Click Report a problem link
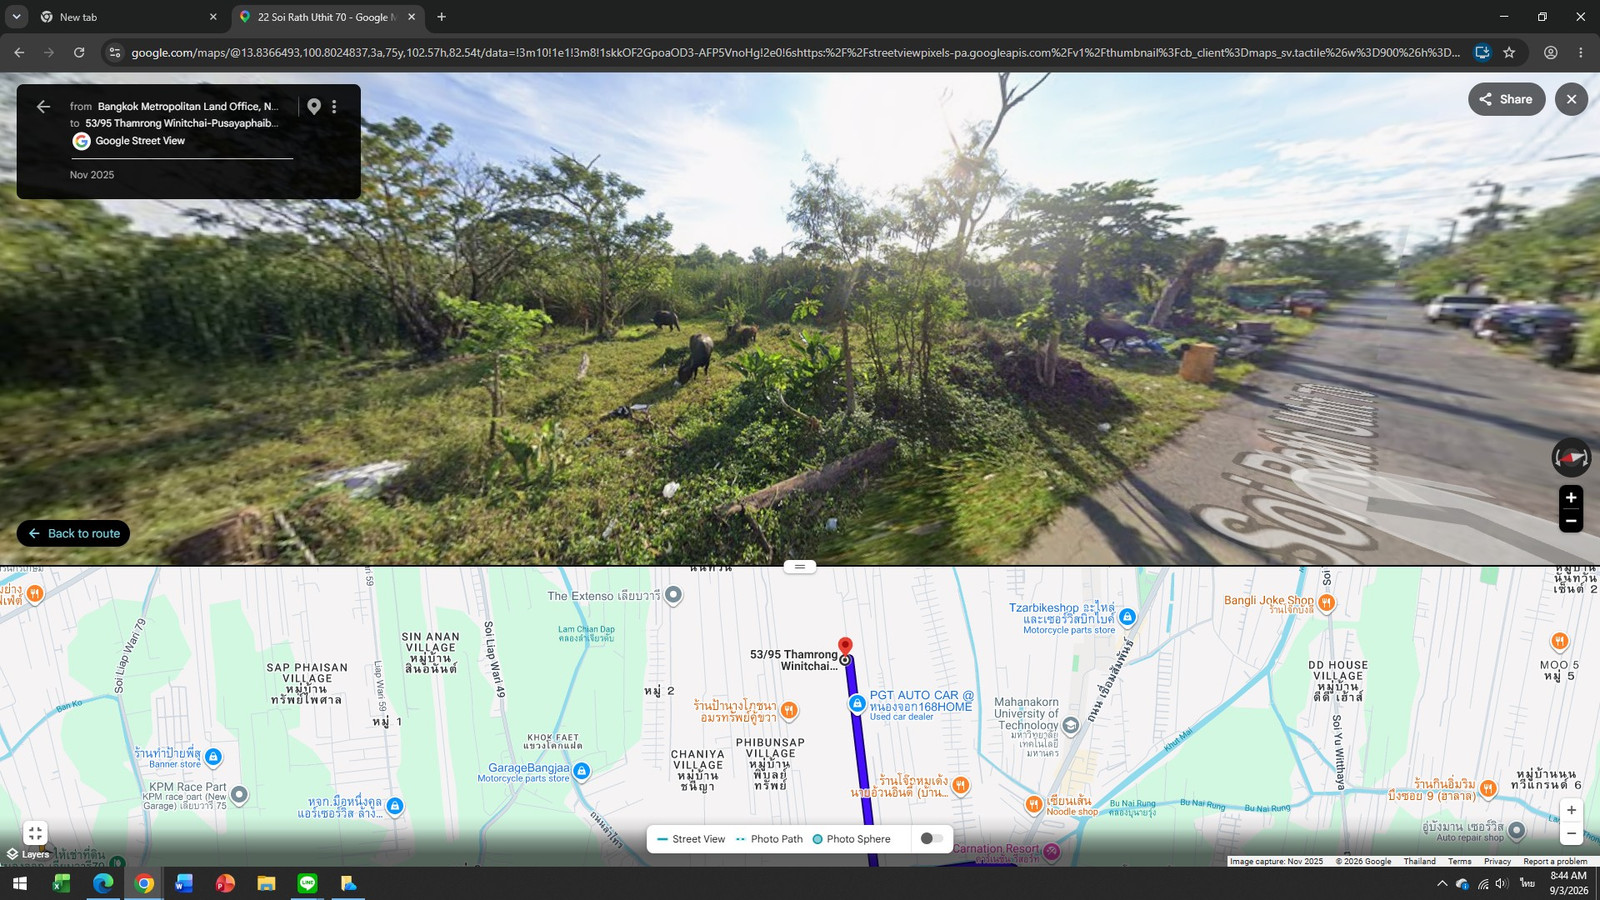 click(x=1555, y=861)
